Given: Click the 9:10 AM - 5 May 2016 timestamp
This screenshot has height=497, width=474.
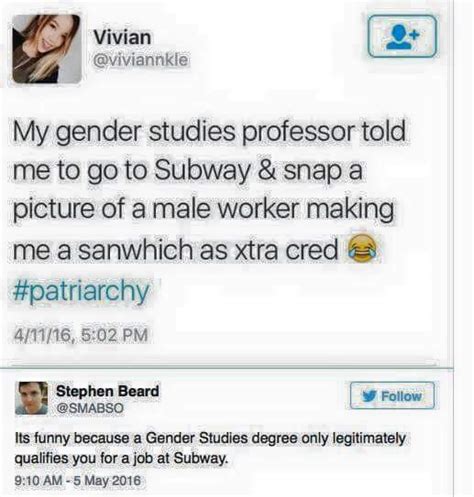Looking at the screenshot, I should 78,480.
